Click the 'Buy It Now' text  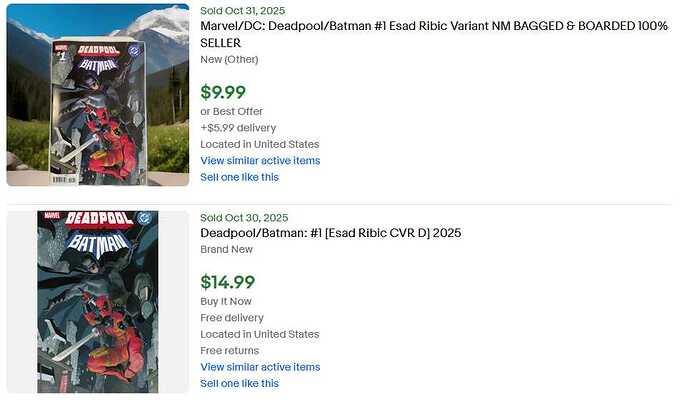tap(226, 301)
